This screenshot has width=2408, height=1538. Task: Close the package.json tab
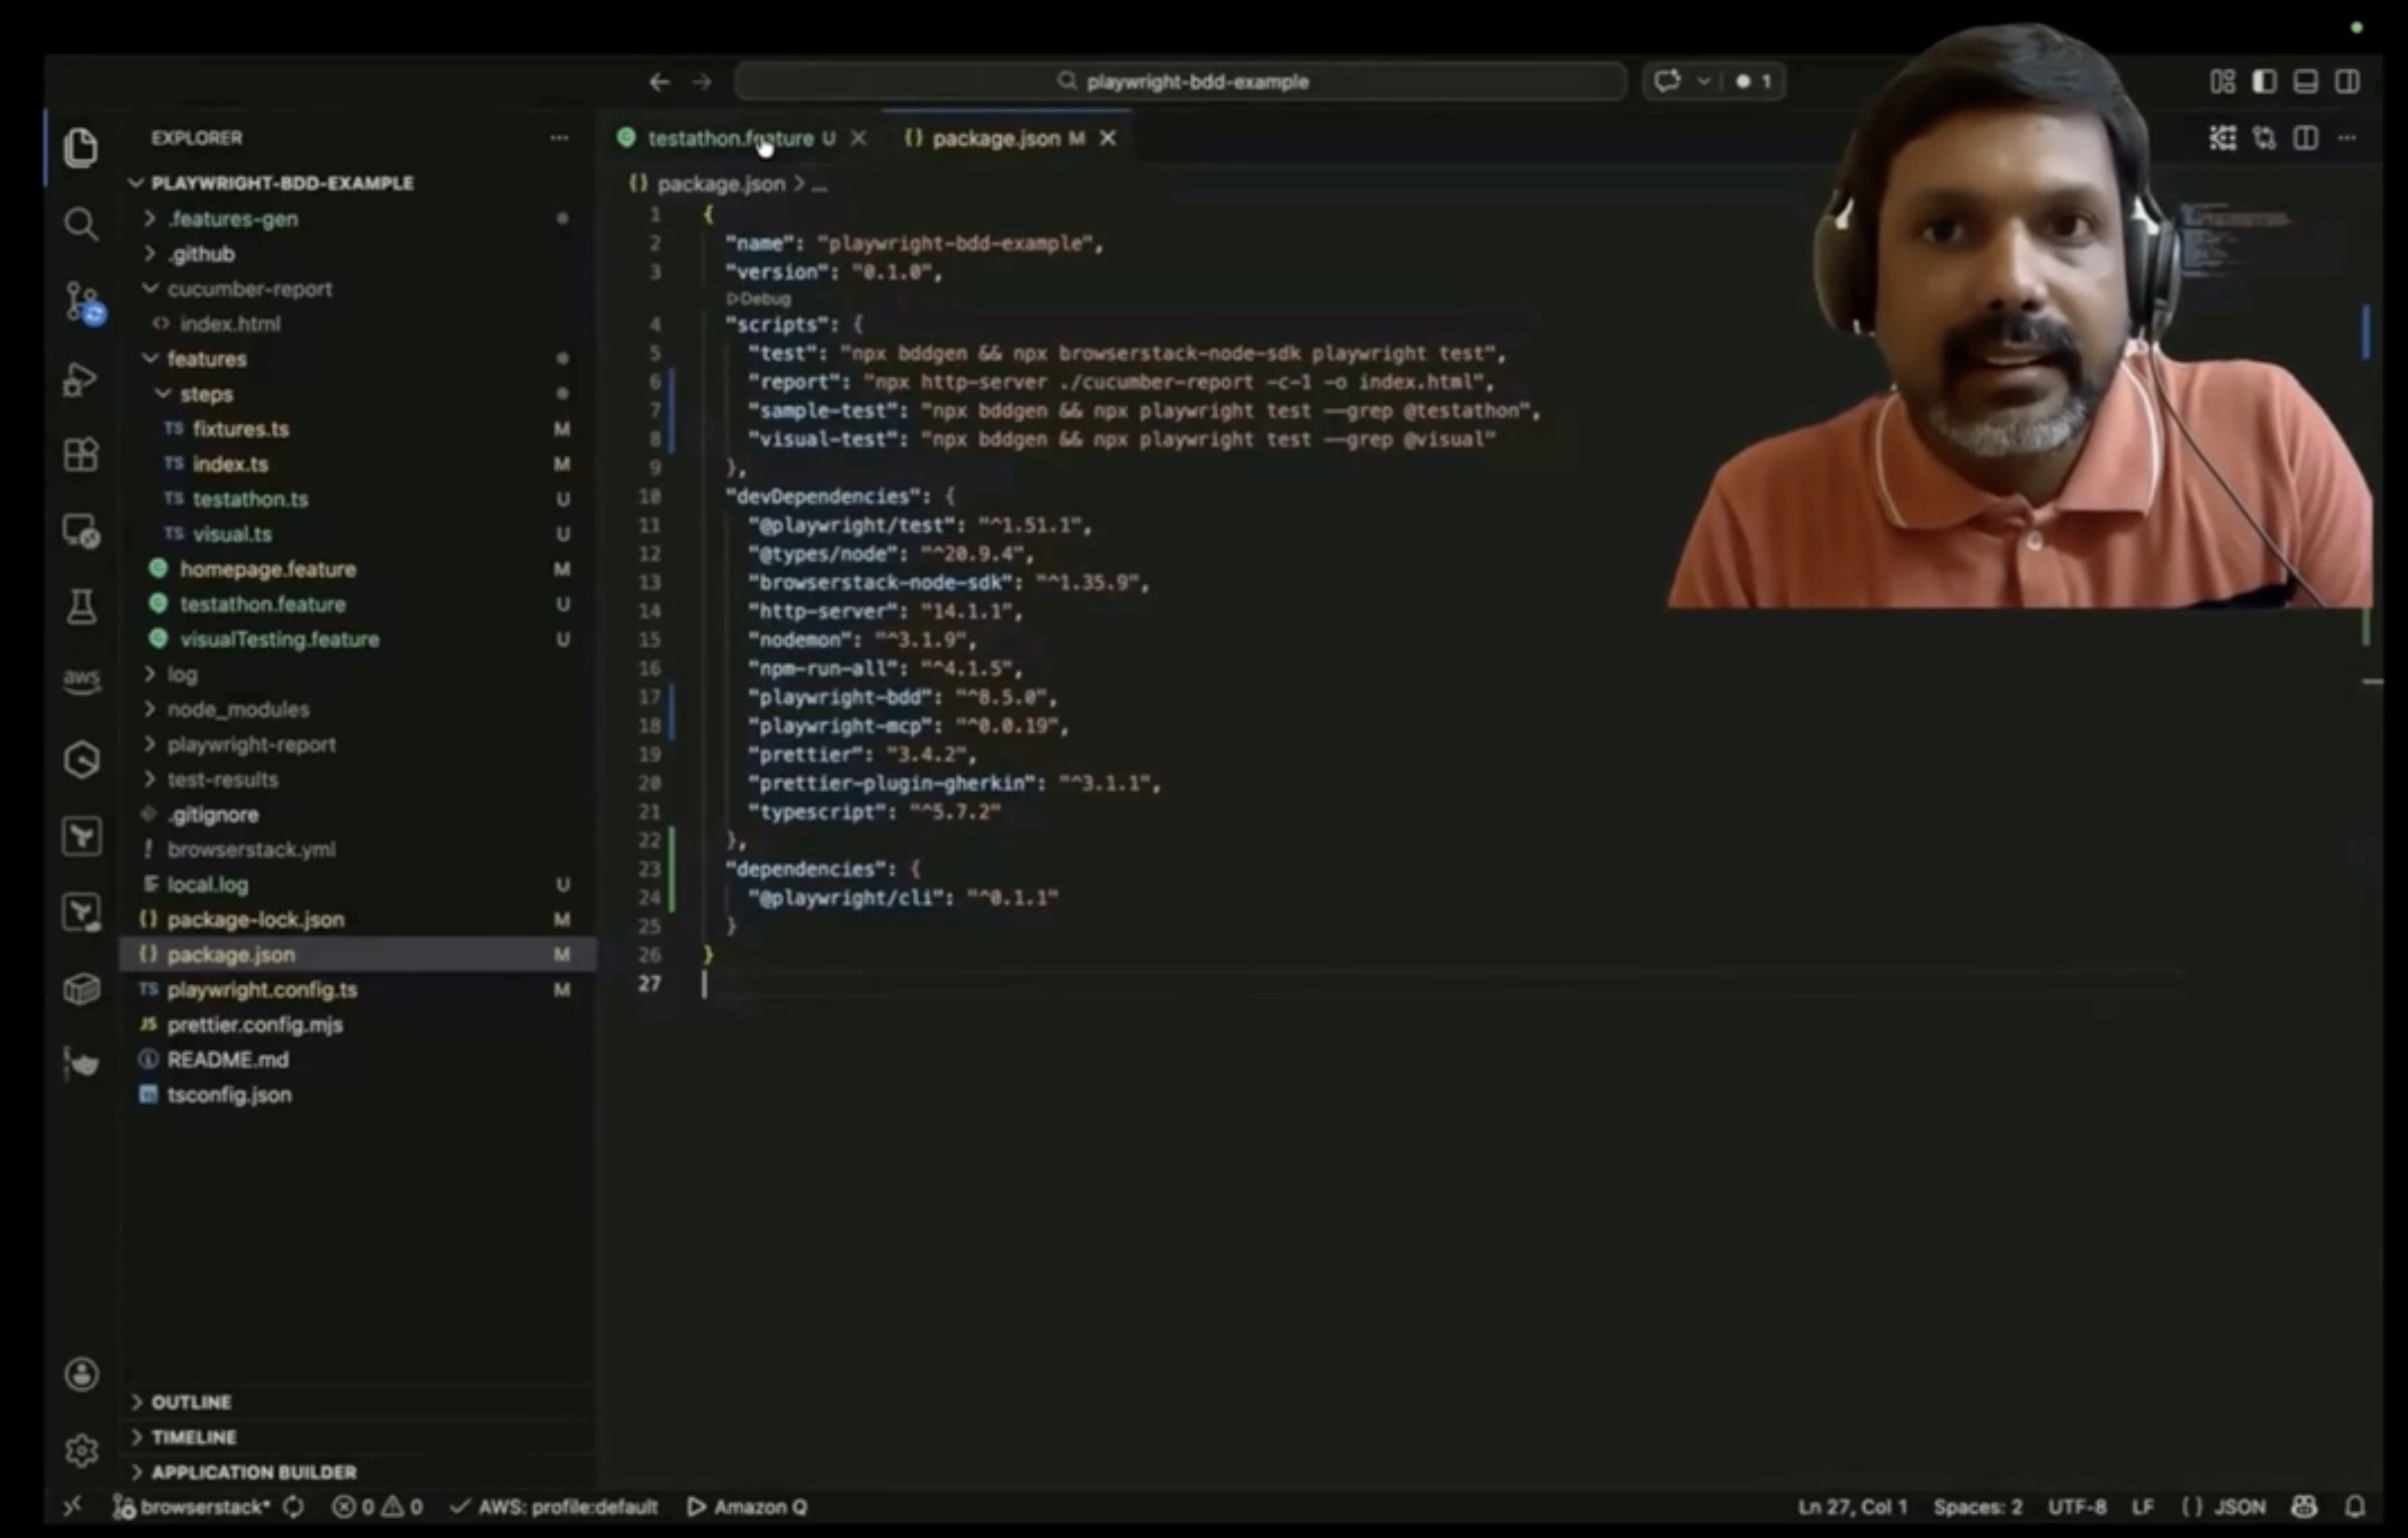(1108, 139)
